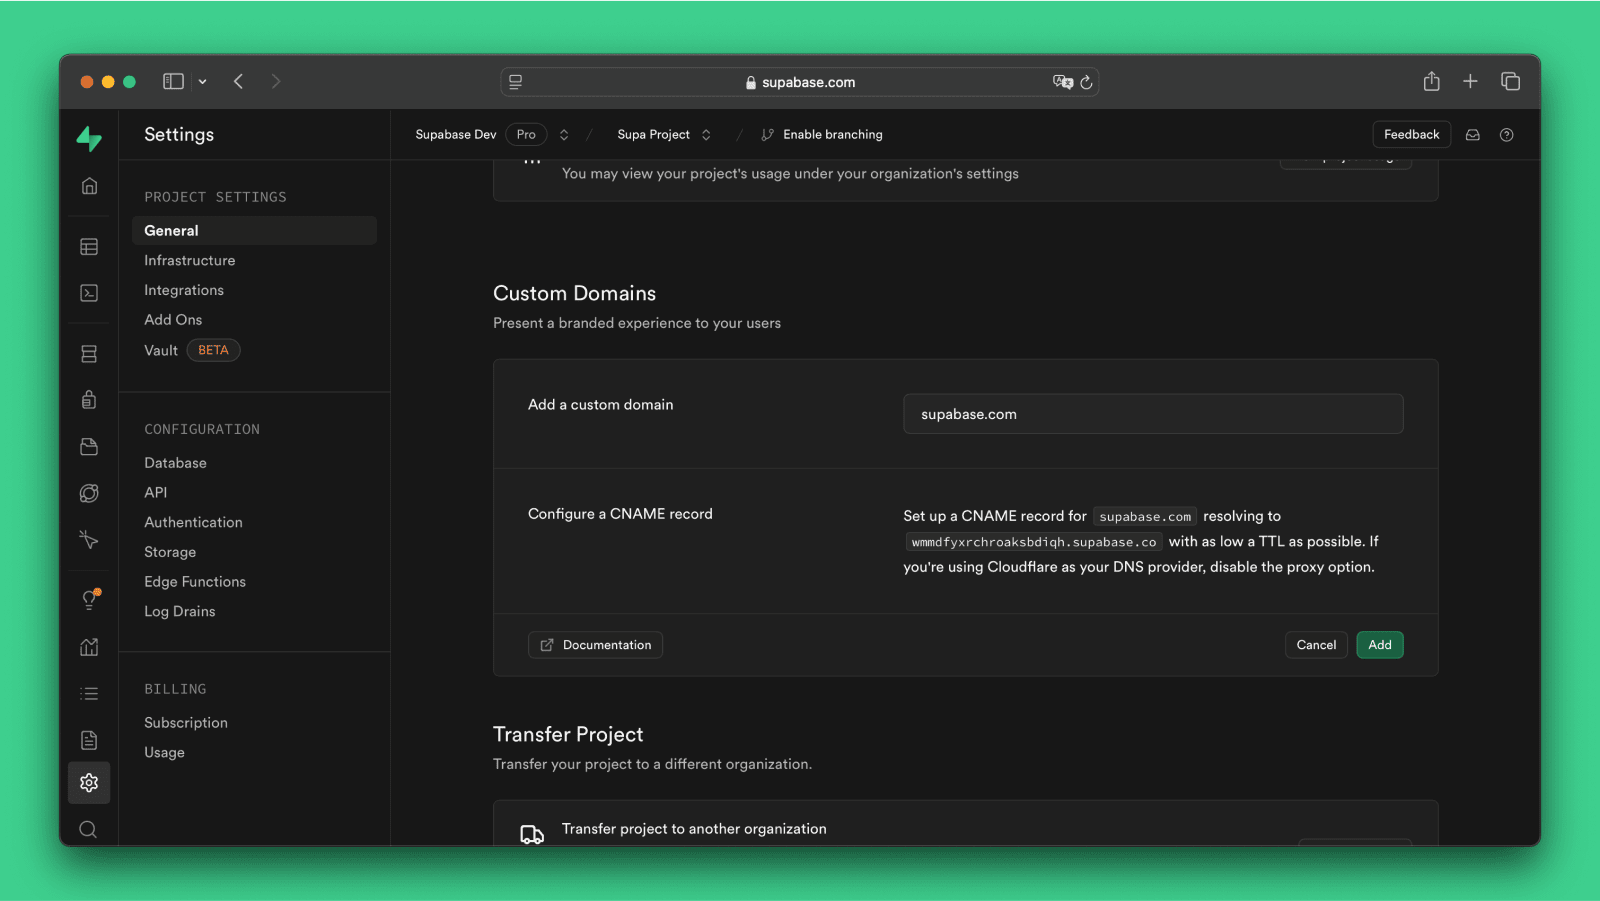Toggle the Safari sidebar icon
Image resolution: width=1600 pixels, height=901 pixels.
coord(173,82)
